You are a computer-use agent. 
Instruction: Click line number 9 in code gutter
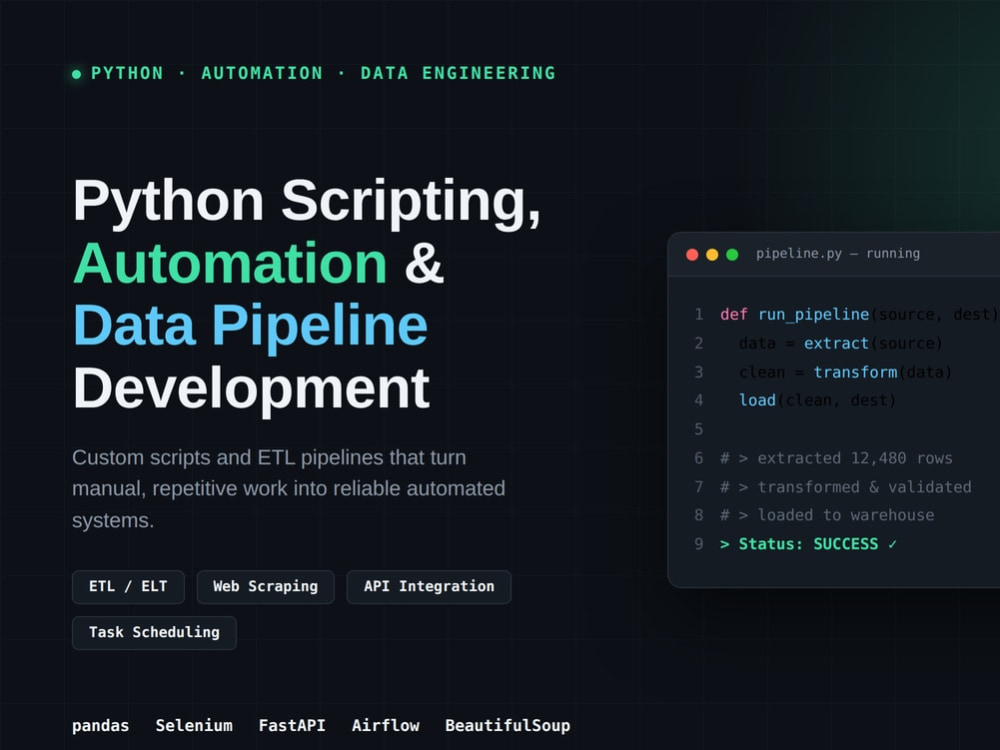699,544
